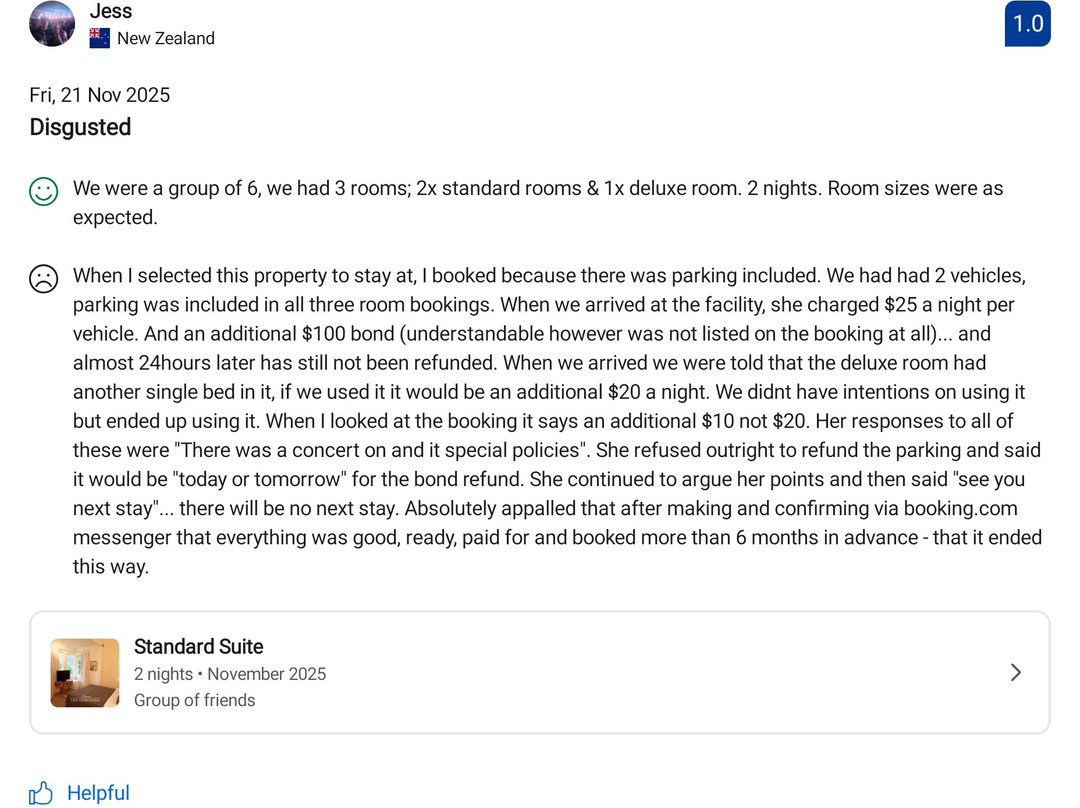The height and width of the screenshot is (808, 1080).
Task: Click the New Zealand country label
Action: [166, 38]
